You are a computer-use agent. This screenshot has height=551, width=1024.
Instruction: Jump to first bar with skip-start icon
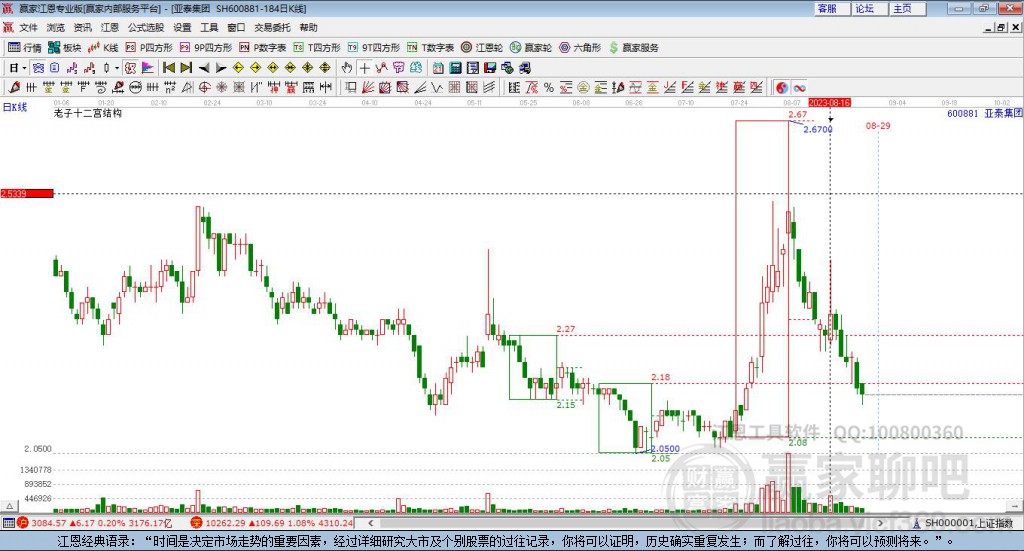(x=168, y=68)
